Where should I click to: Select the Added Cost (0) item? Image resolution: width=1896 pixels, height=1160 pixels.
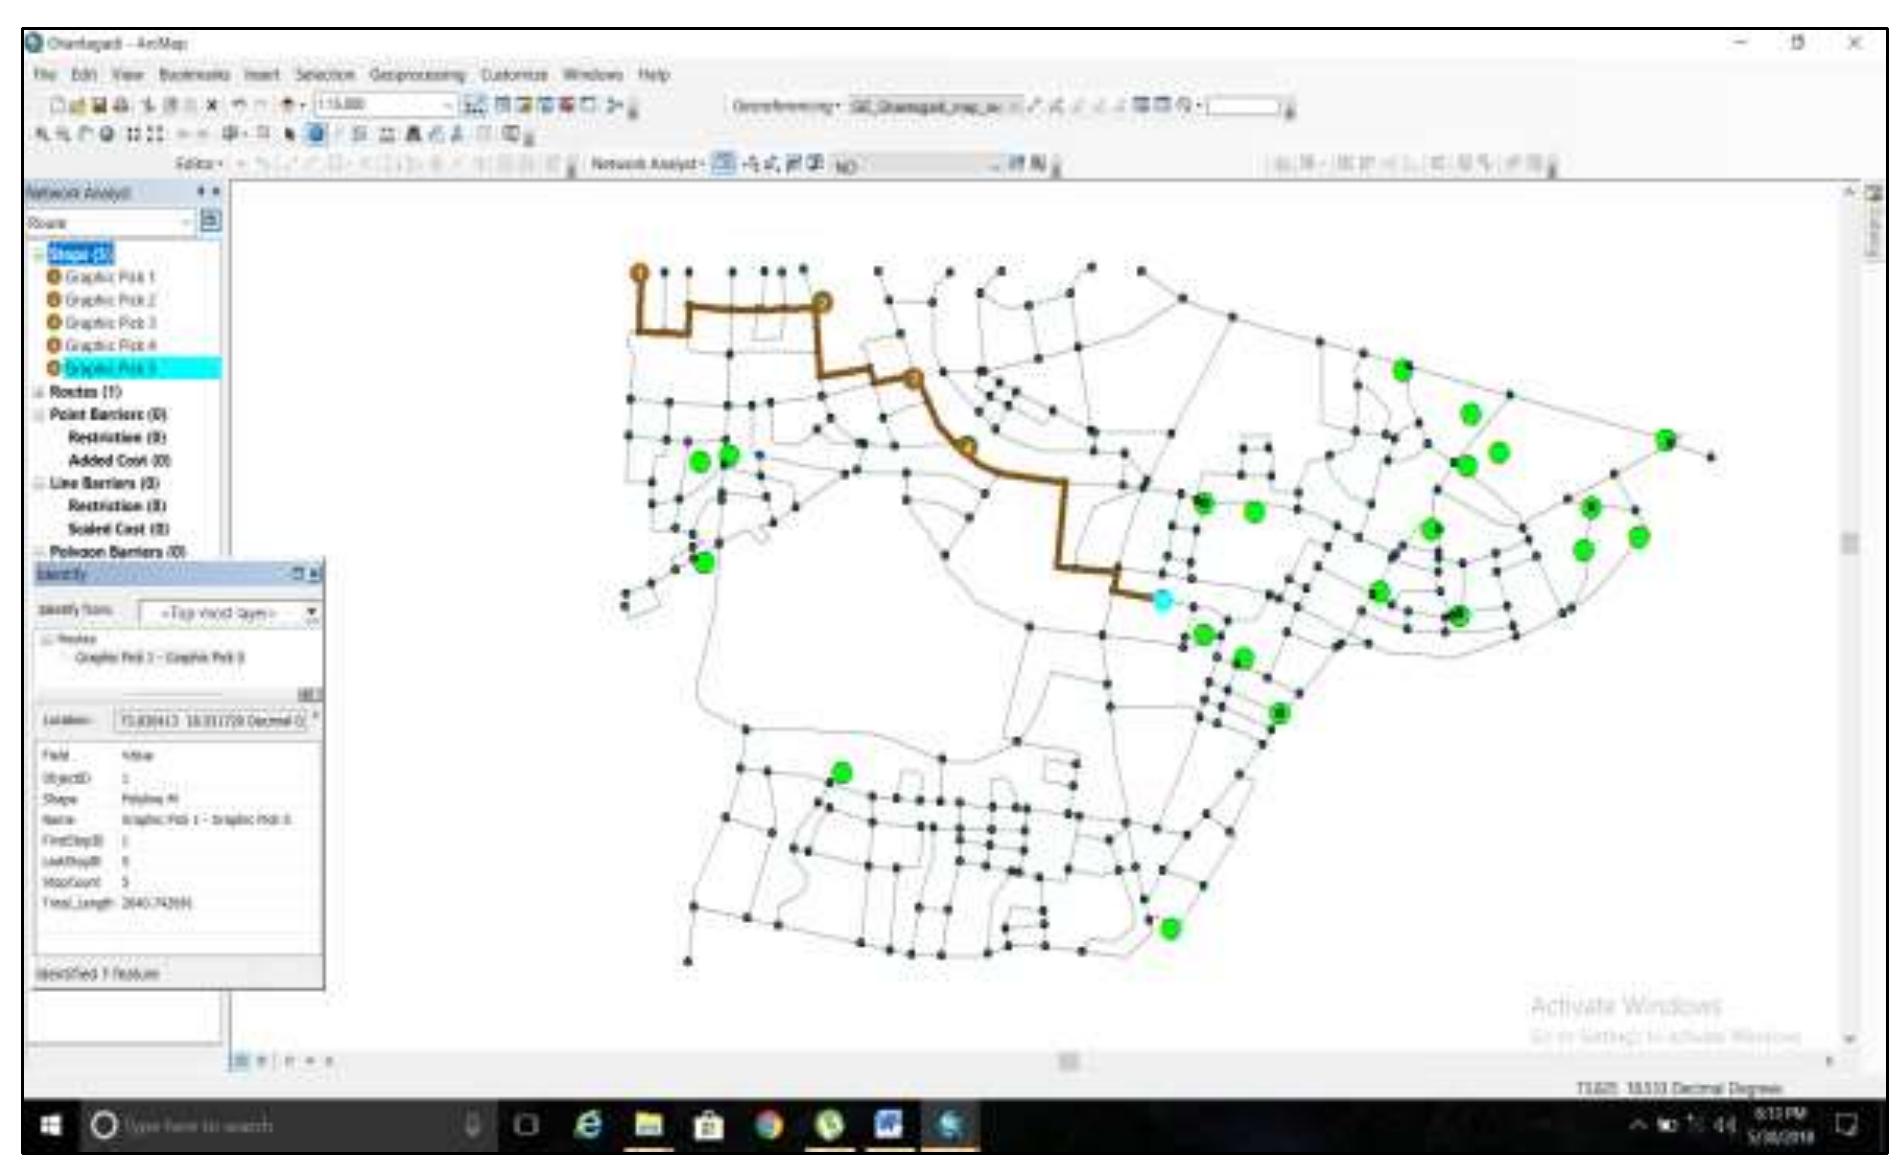click(x=119, y=461)
